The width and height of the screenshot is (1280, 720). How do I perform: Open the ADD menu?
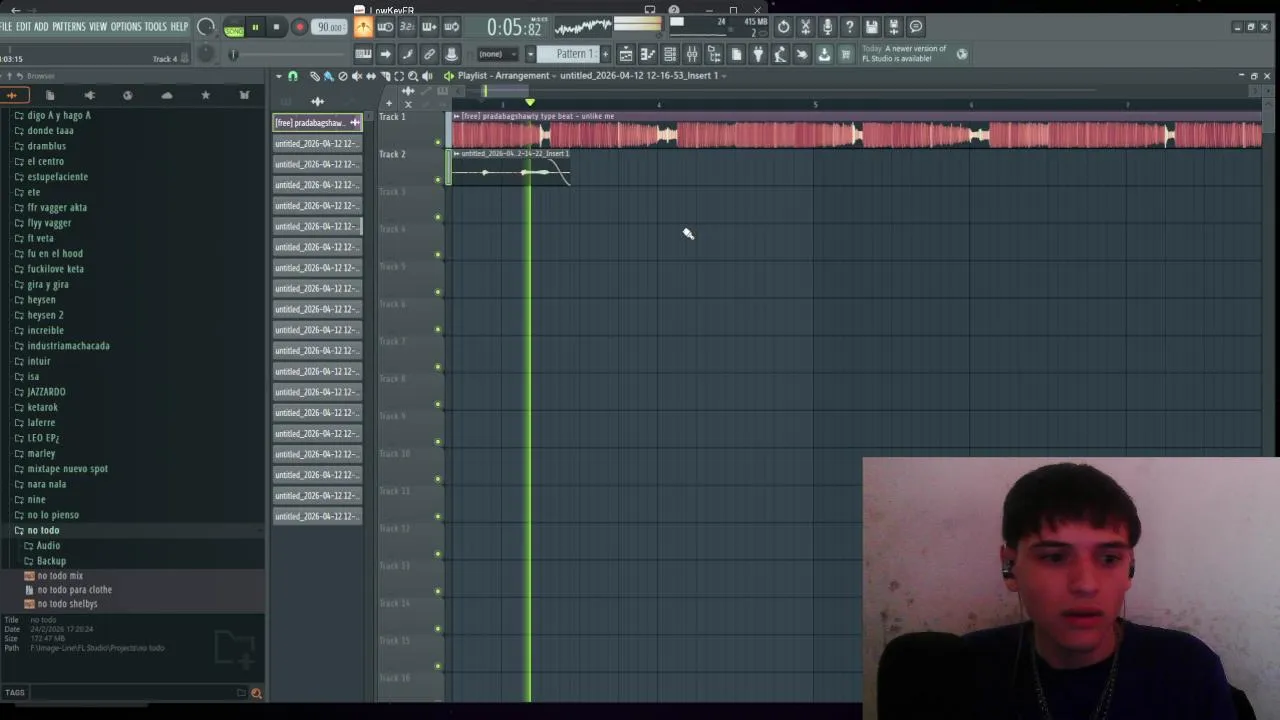tap(41, 26)
